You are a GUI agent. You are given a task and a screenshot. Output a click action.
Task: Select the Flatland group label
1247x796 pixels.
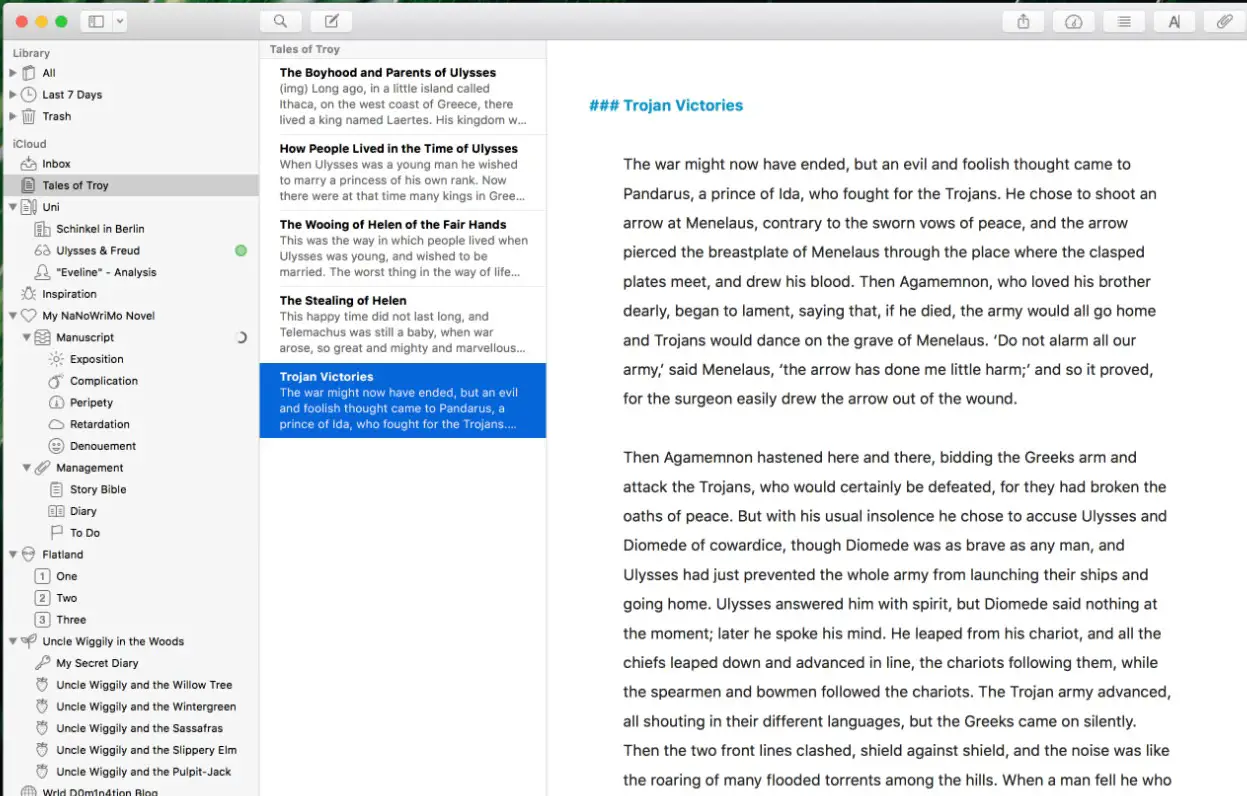(x=63, y=555)
